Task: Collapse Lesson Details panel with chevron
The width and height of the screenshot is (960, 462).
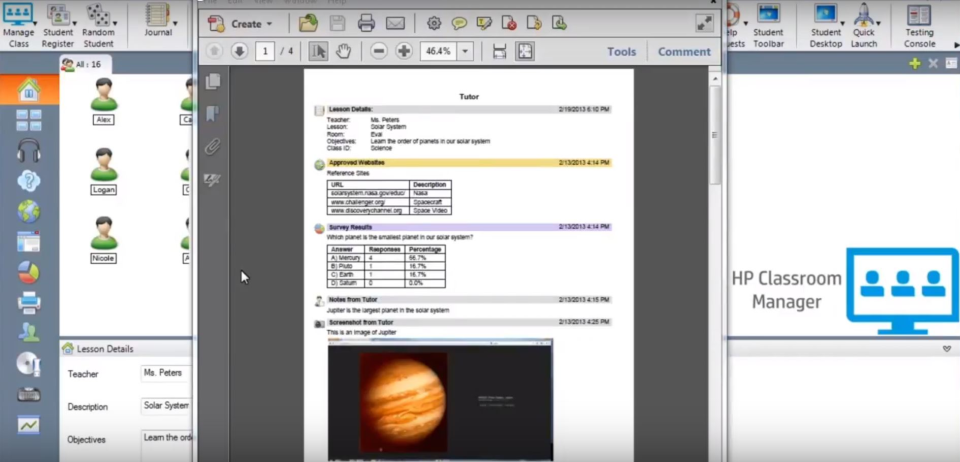Action: tap(947, 349)
